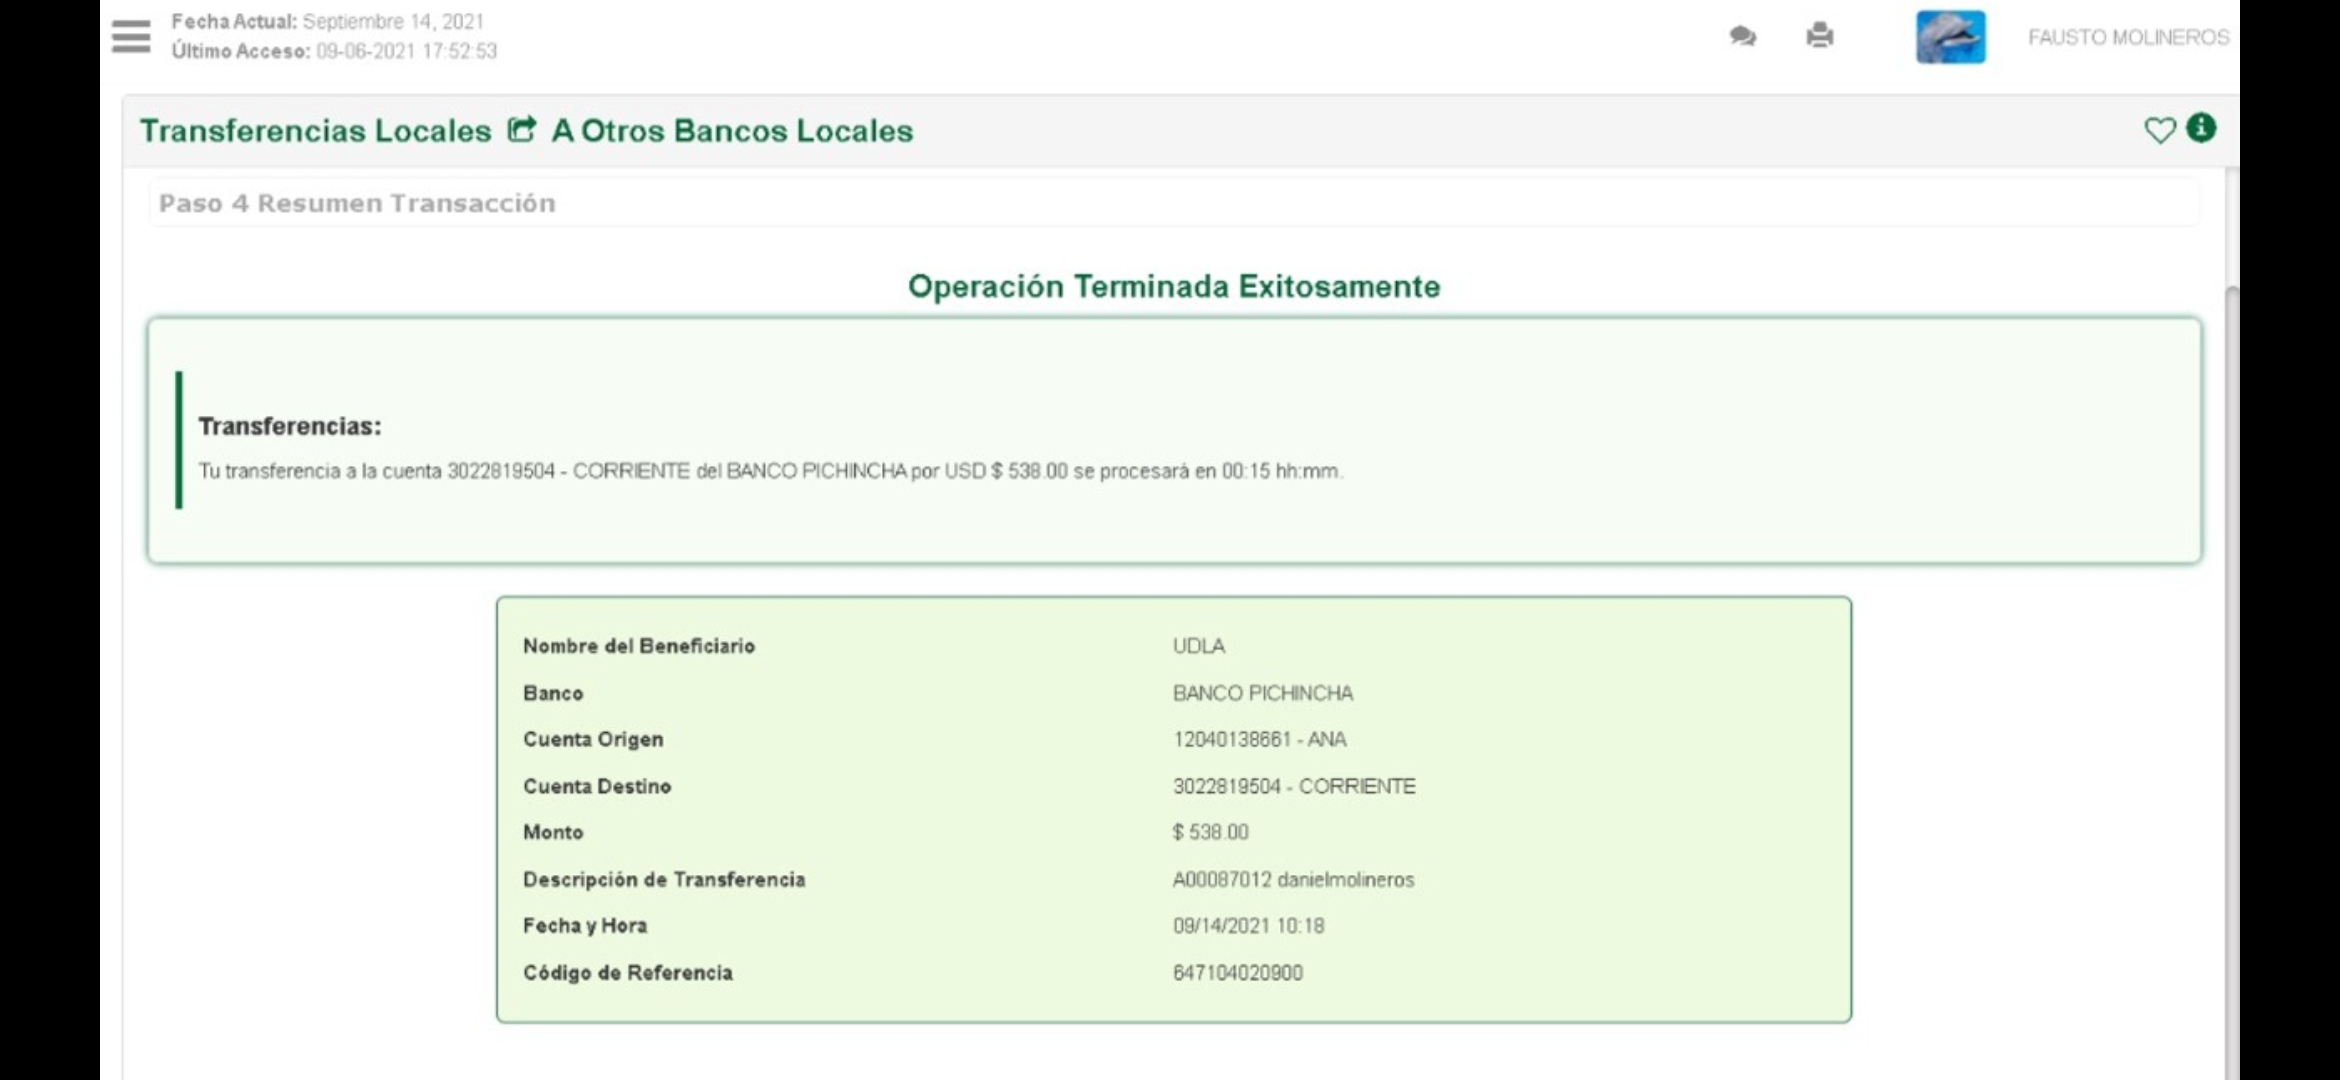Click the dolphin profile avatar
The width and height of the screenshot is (2340, 1080).
(1950, 37)
